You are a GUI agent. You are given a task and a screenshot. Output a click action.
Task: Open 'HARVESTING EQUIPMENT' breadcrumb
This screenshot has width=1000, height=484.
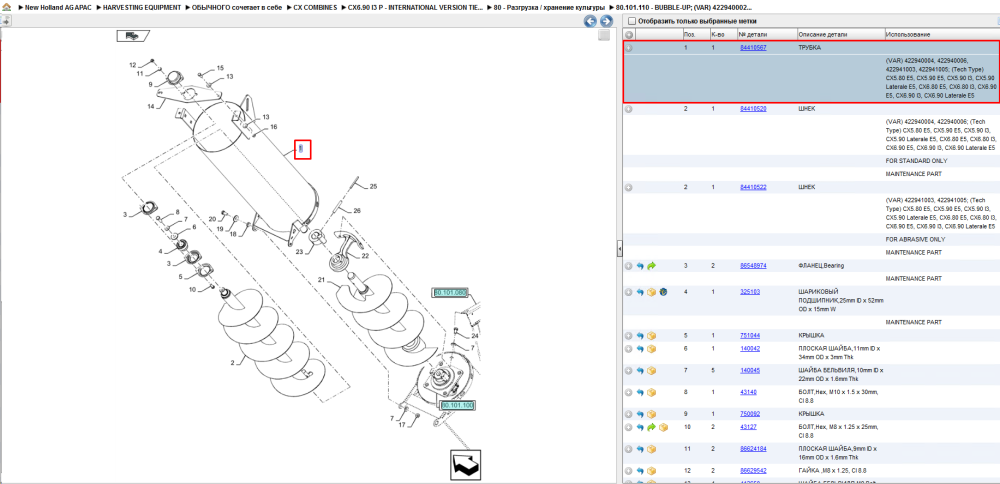tap(142, 8)
